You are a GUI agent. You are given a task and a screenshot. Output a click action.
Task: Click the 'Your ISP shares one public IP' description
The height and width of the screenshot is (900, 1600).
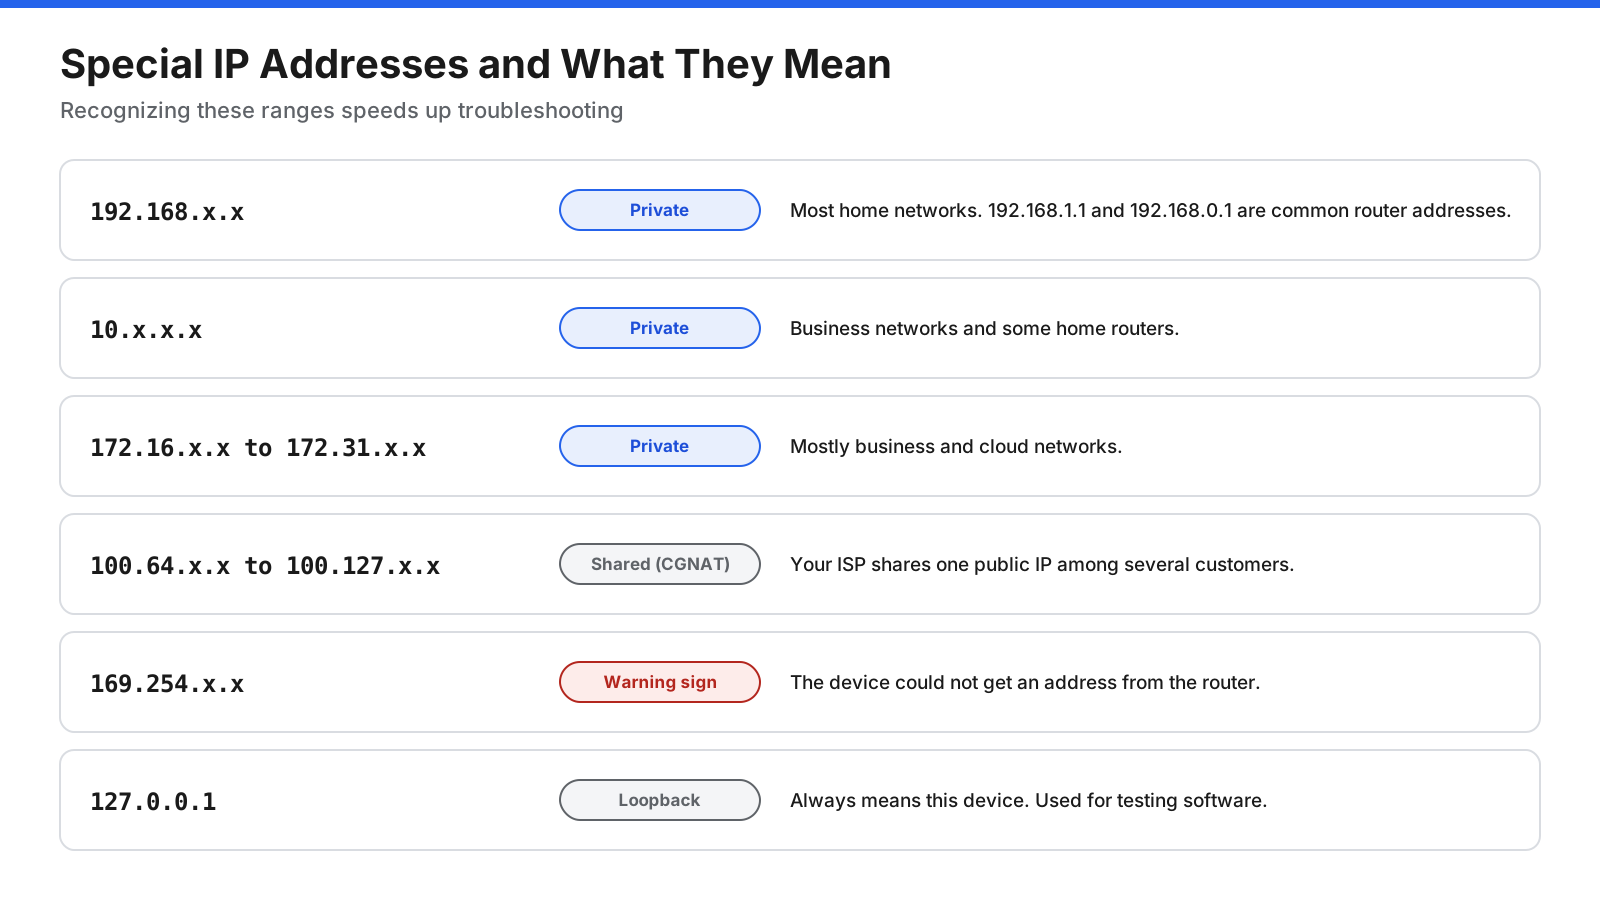pyautogui.click(x=1042, y=564)
